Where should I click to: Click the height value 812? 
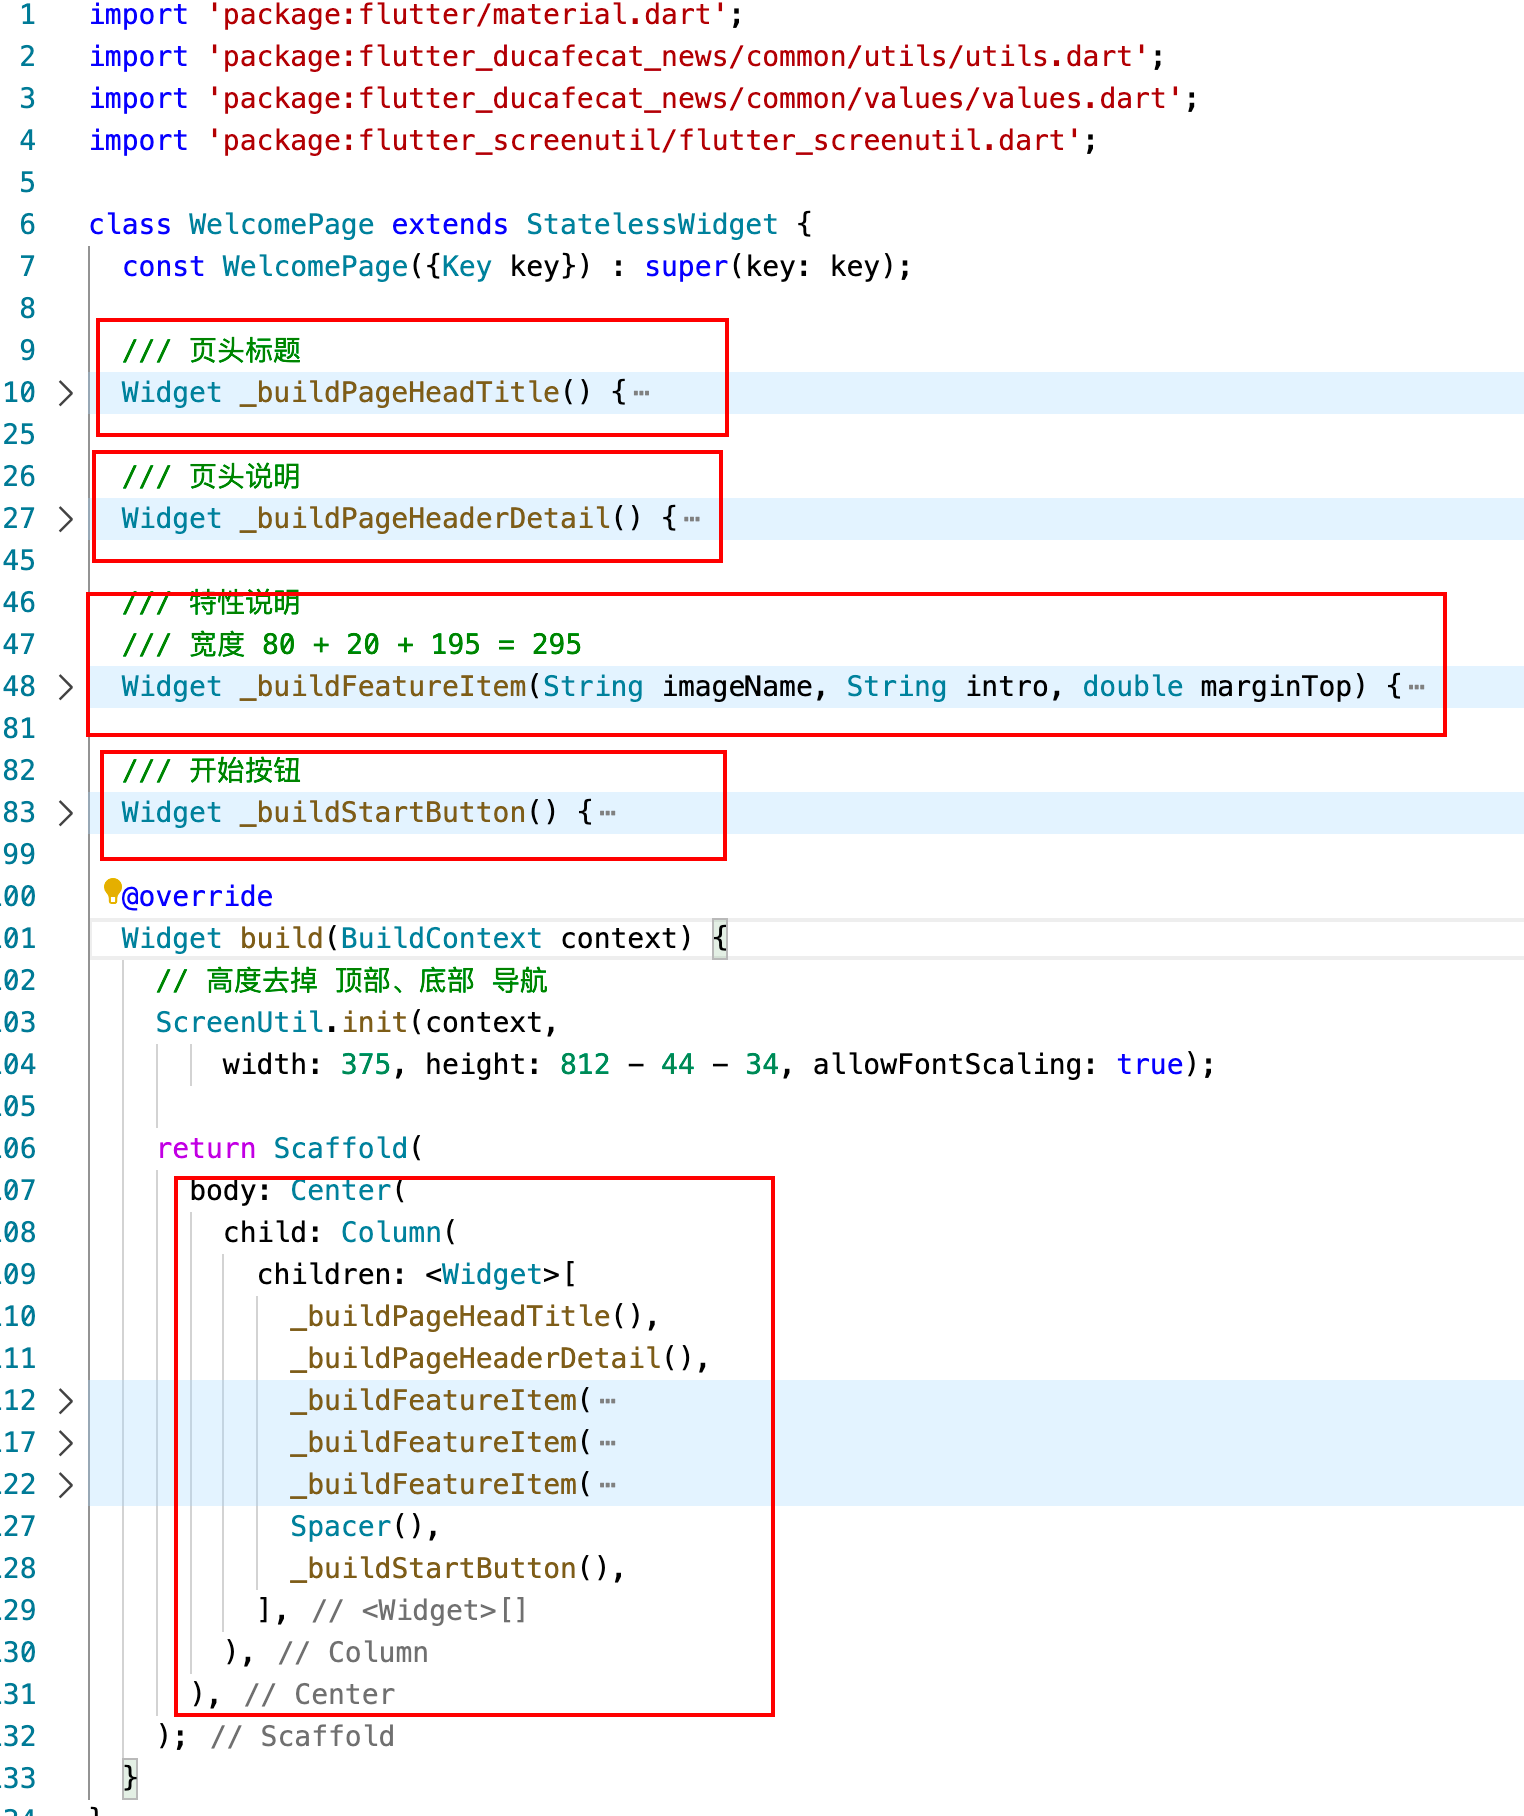click(585, 1065)
